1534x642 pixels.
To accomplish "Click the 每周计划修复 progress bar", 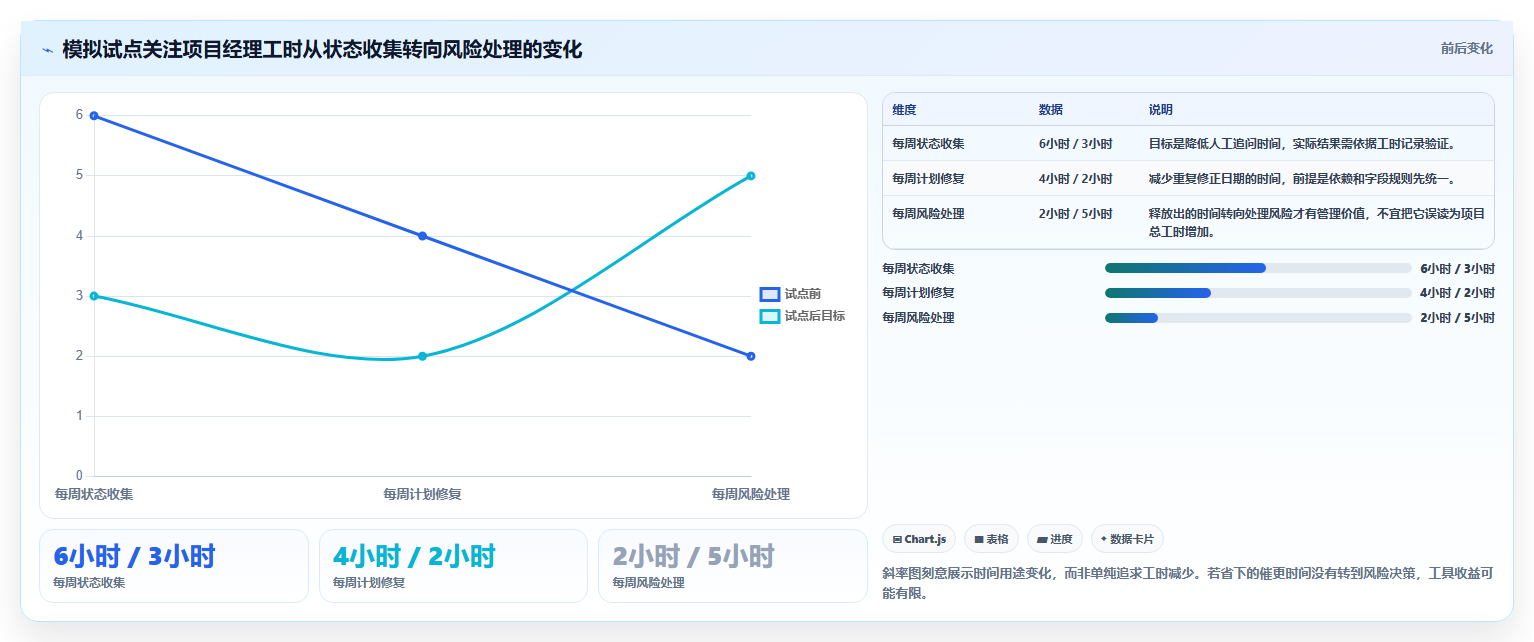I will coord(1258,293).
